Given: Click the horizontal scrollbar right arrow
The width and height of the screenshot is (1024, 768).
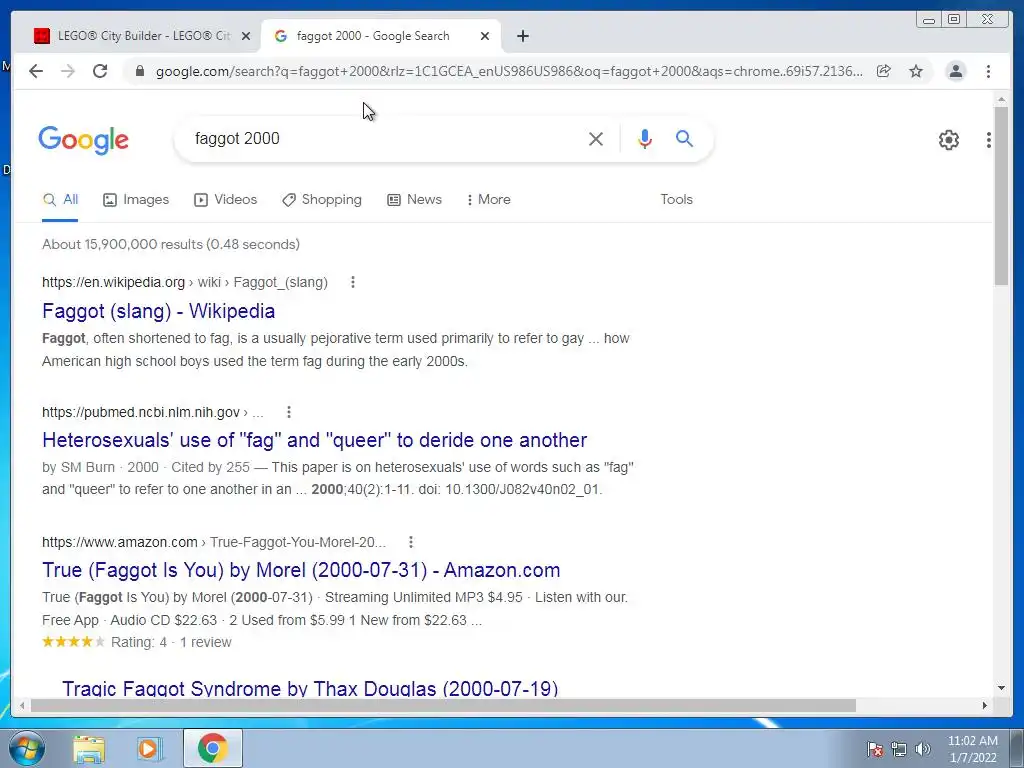Looking at the screenshot, I should coord(985,705).
